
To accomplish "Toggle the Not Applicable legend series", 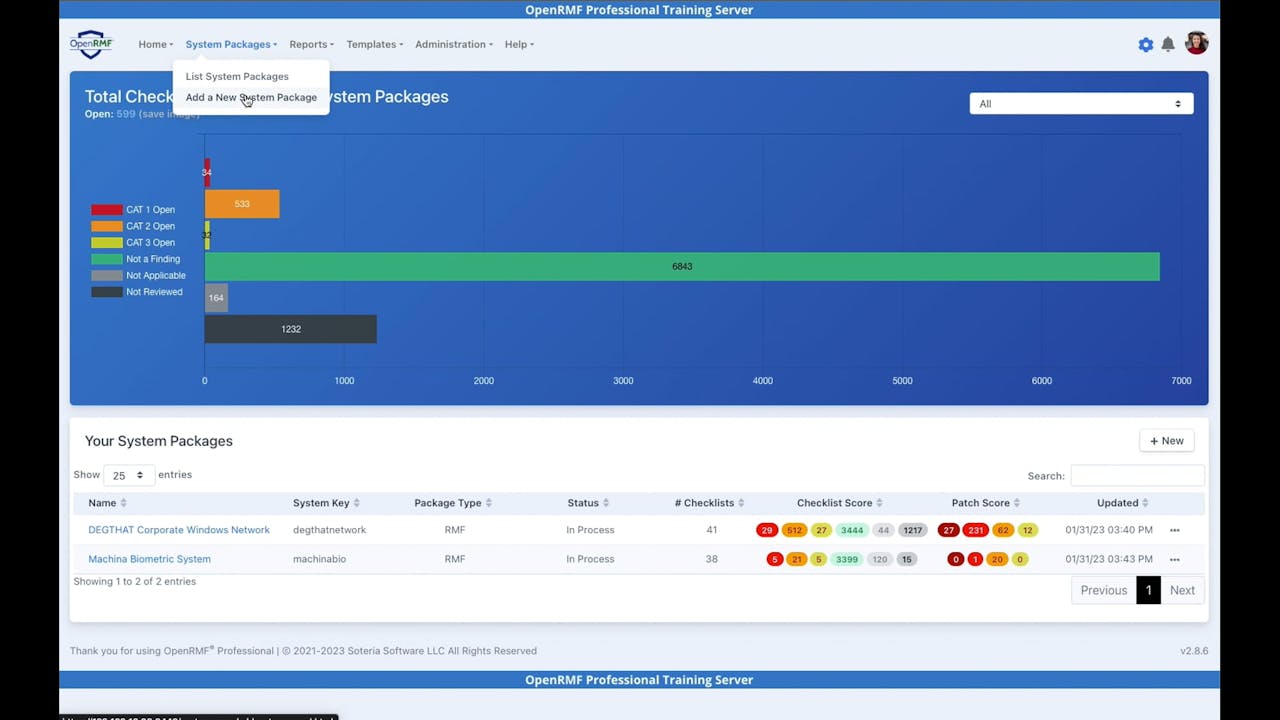I will click(155, 275).
